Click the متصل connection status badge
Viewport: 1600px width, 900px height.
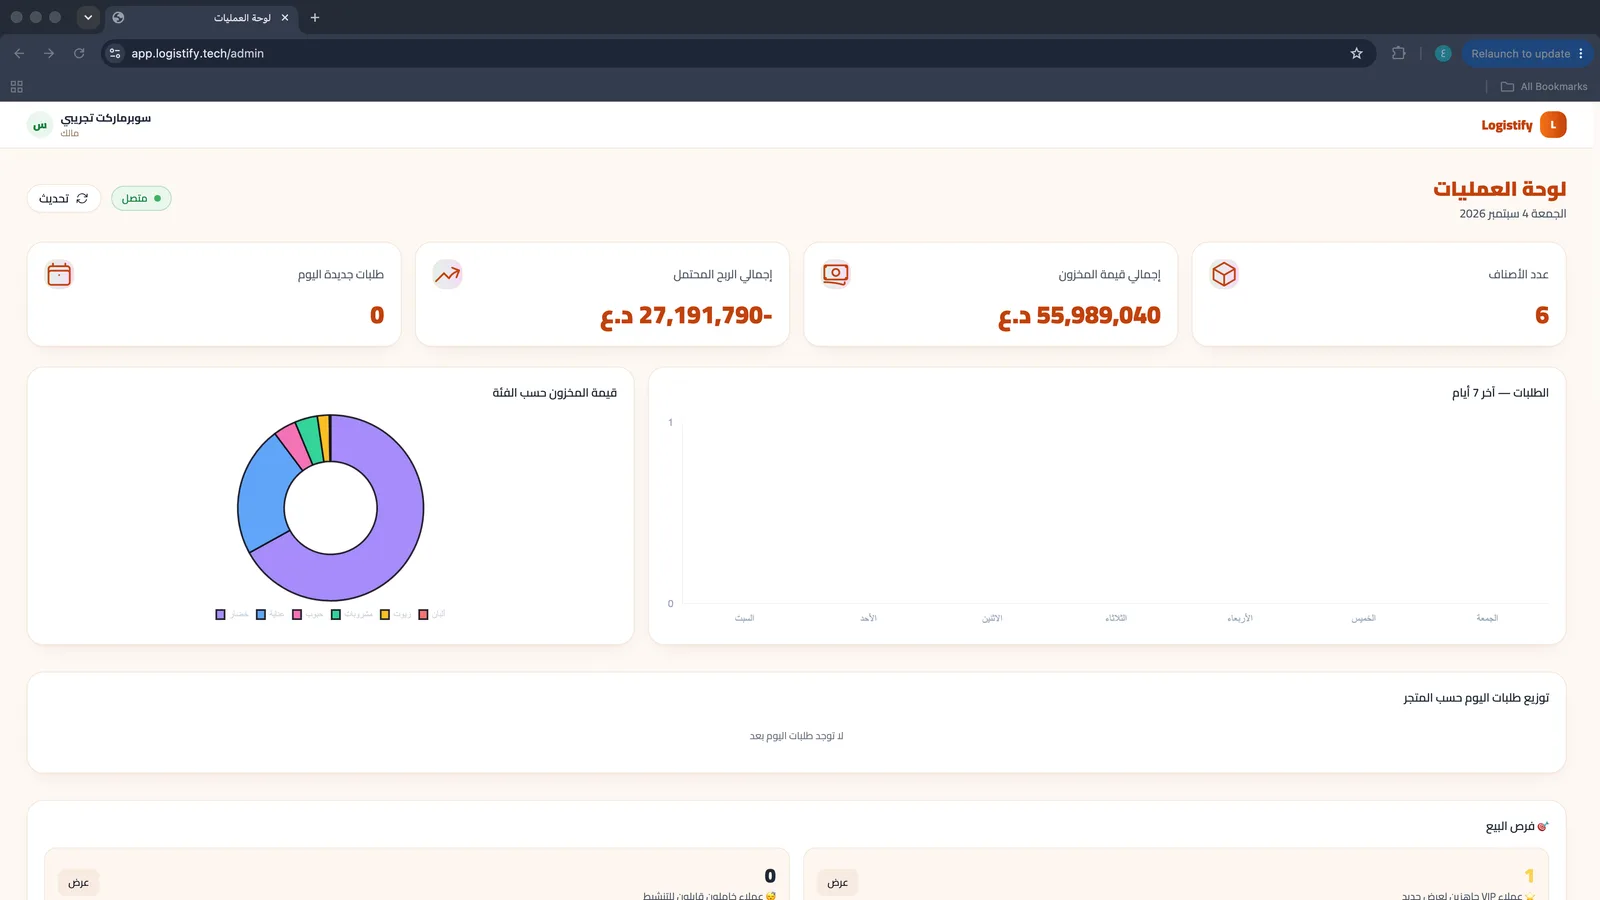coord(141,198)
